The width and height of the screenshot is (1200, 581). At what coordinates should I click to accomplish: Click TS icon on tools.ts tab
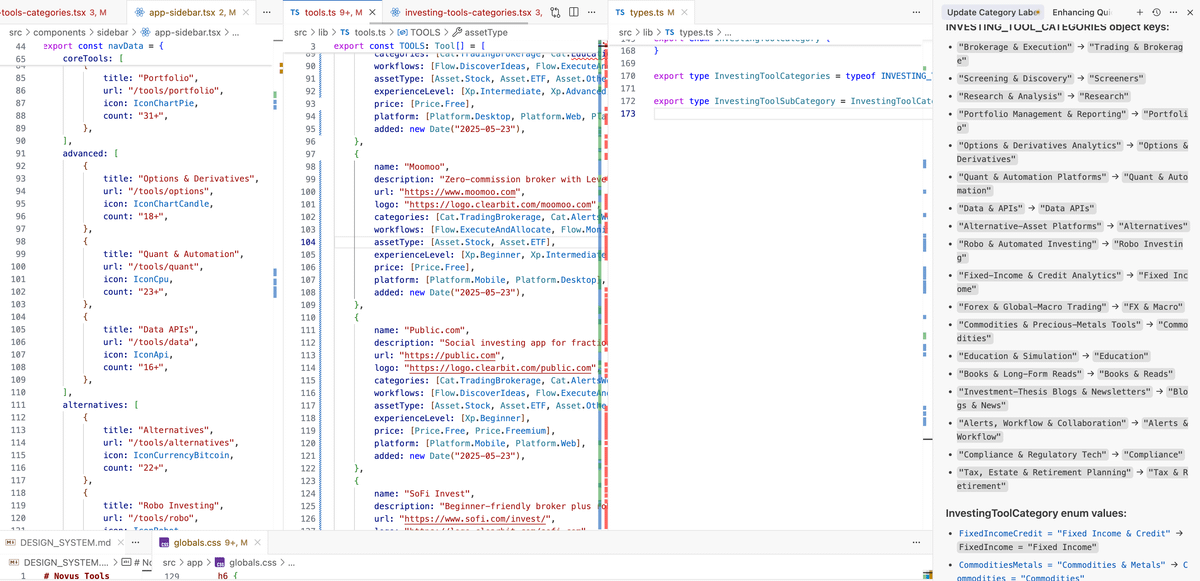tap(295, 12)
